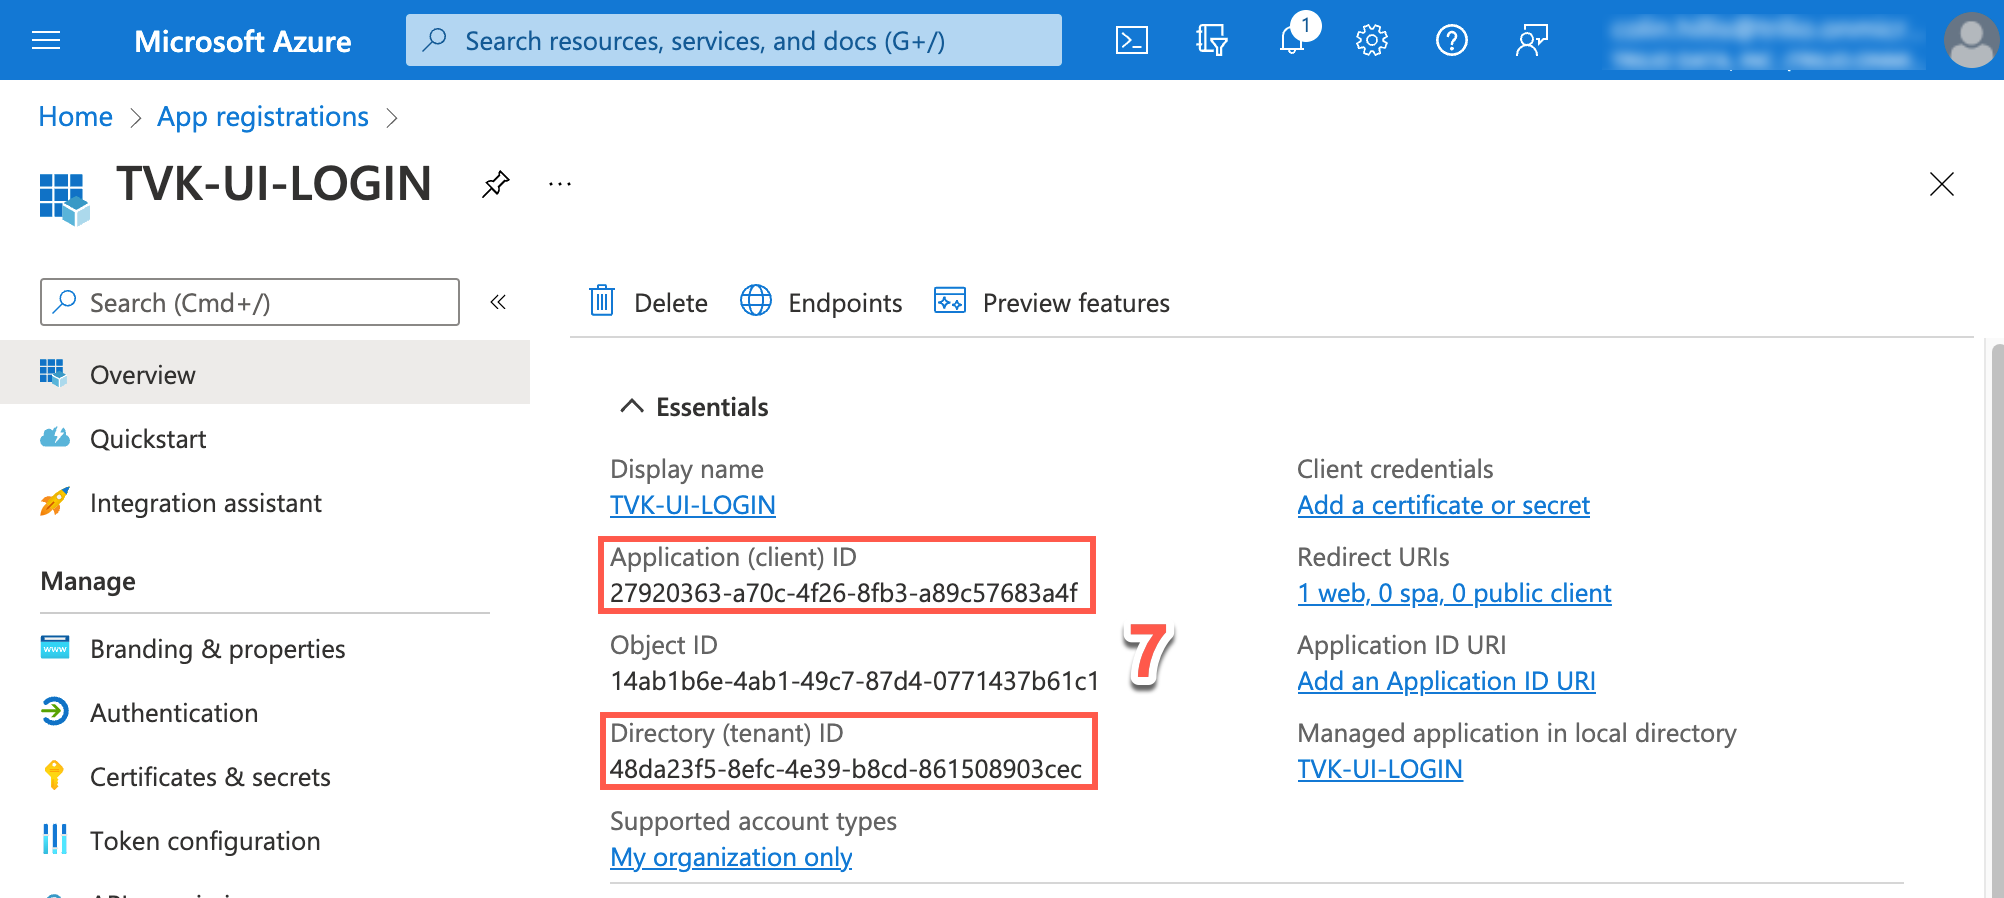Image resolution: width=2004 pixels, height=898 pixels.
Task: Launch Cloud Shell from the top bar
Action: (1131, 40)
